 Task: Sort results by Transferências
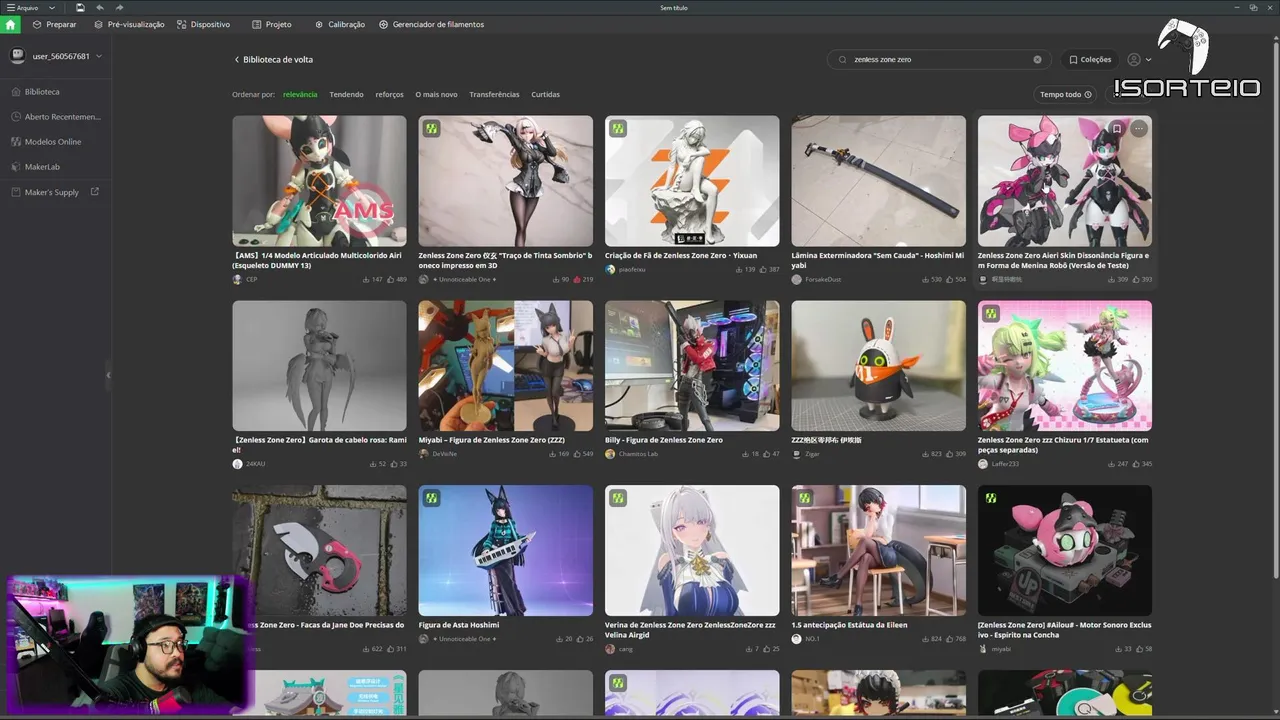point(495,95)
